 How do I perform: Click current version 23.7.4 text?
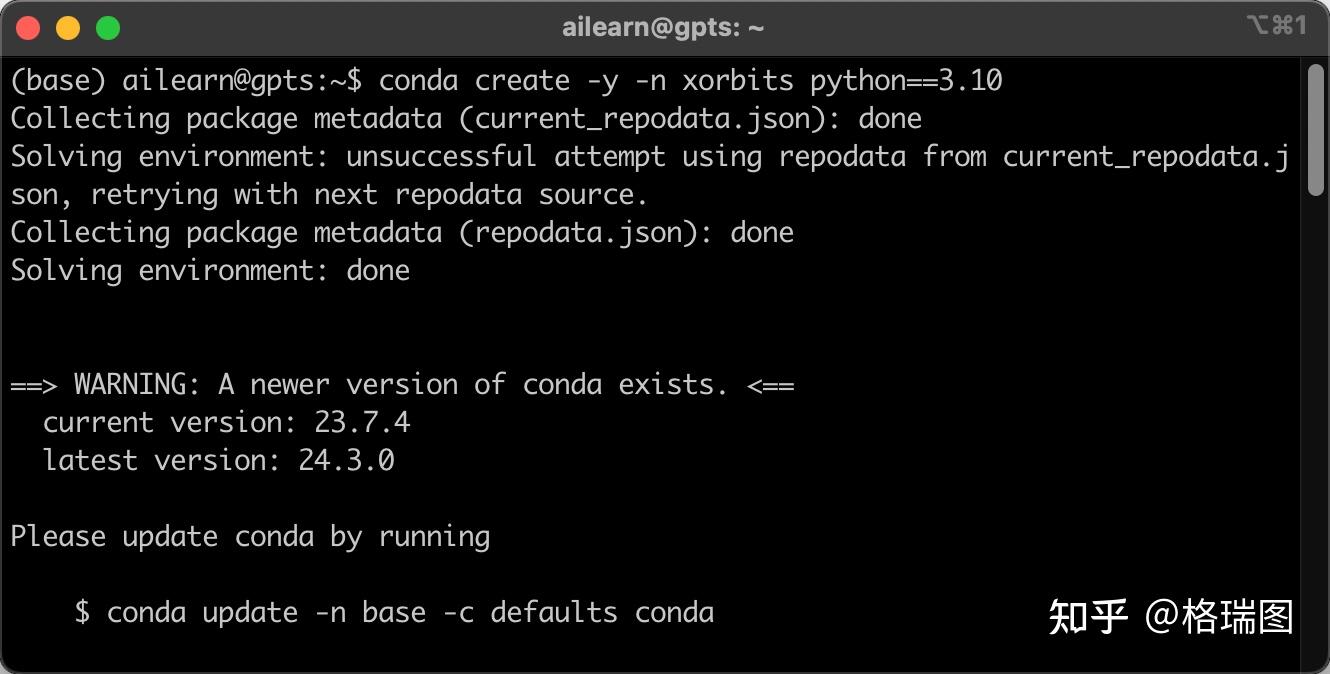coord(226,423)
